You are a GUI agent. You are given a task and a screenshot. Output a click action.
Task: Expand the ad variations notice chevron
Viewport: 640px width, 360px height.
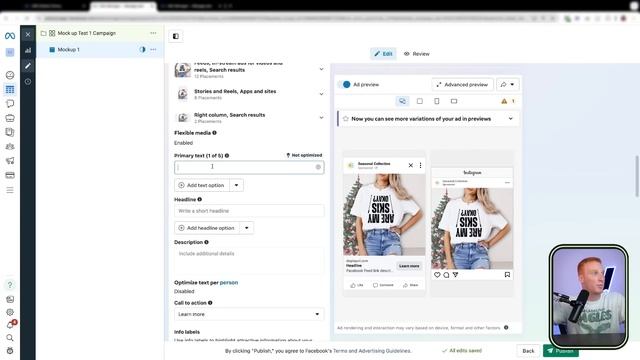[x=511, y=119]
